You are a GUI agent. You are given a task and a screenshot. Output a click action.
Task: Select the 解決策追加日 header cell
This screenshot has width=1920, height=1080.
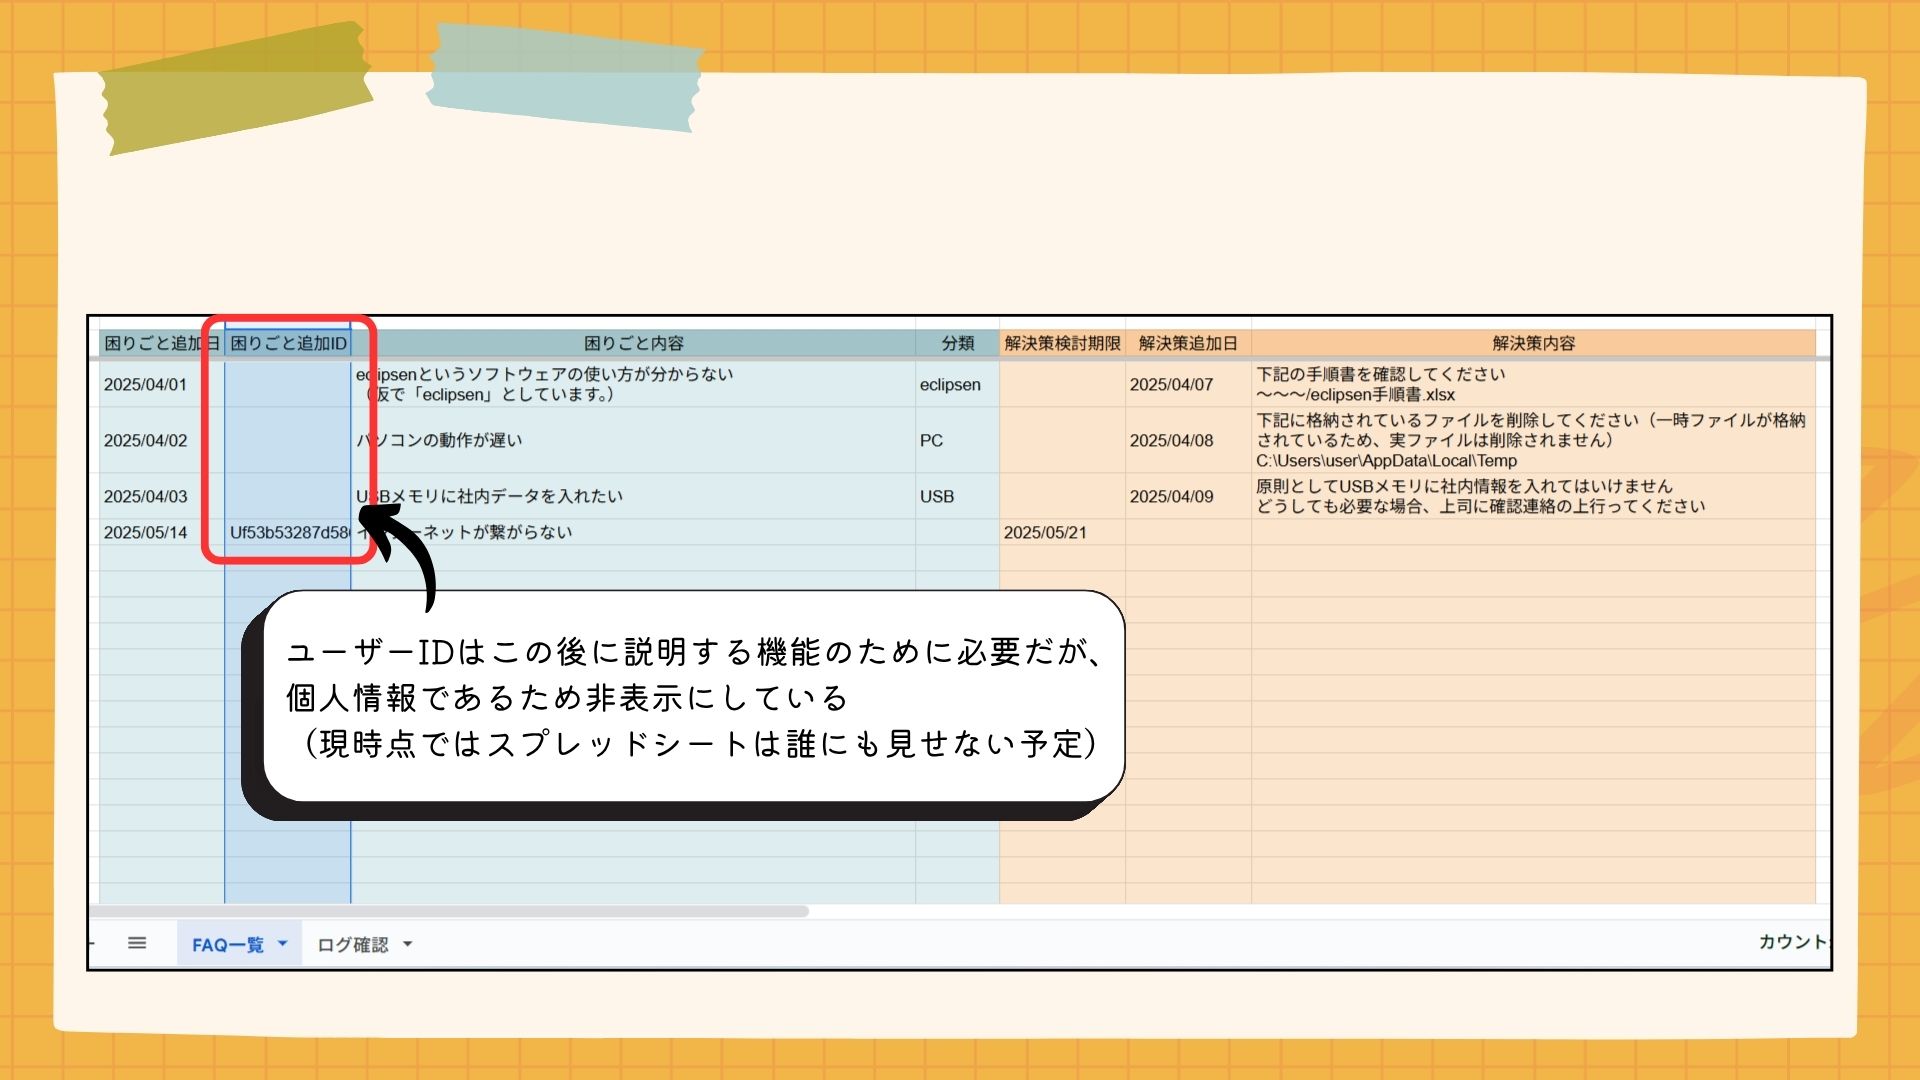1188,343
